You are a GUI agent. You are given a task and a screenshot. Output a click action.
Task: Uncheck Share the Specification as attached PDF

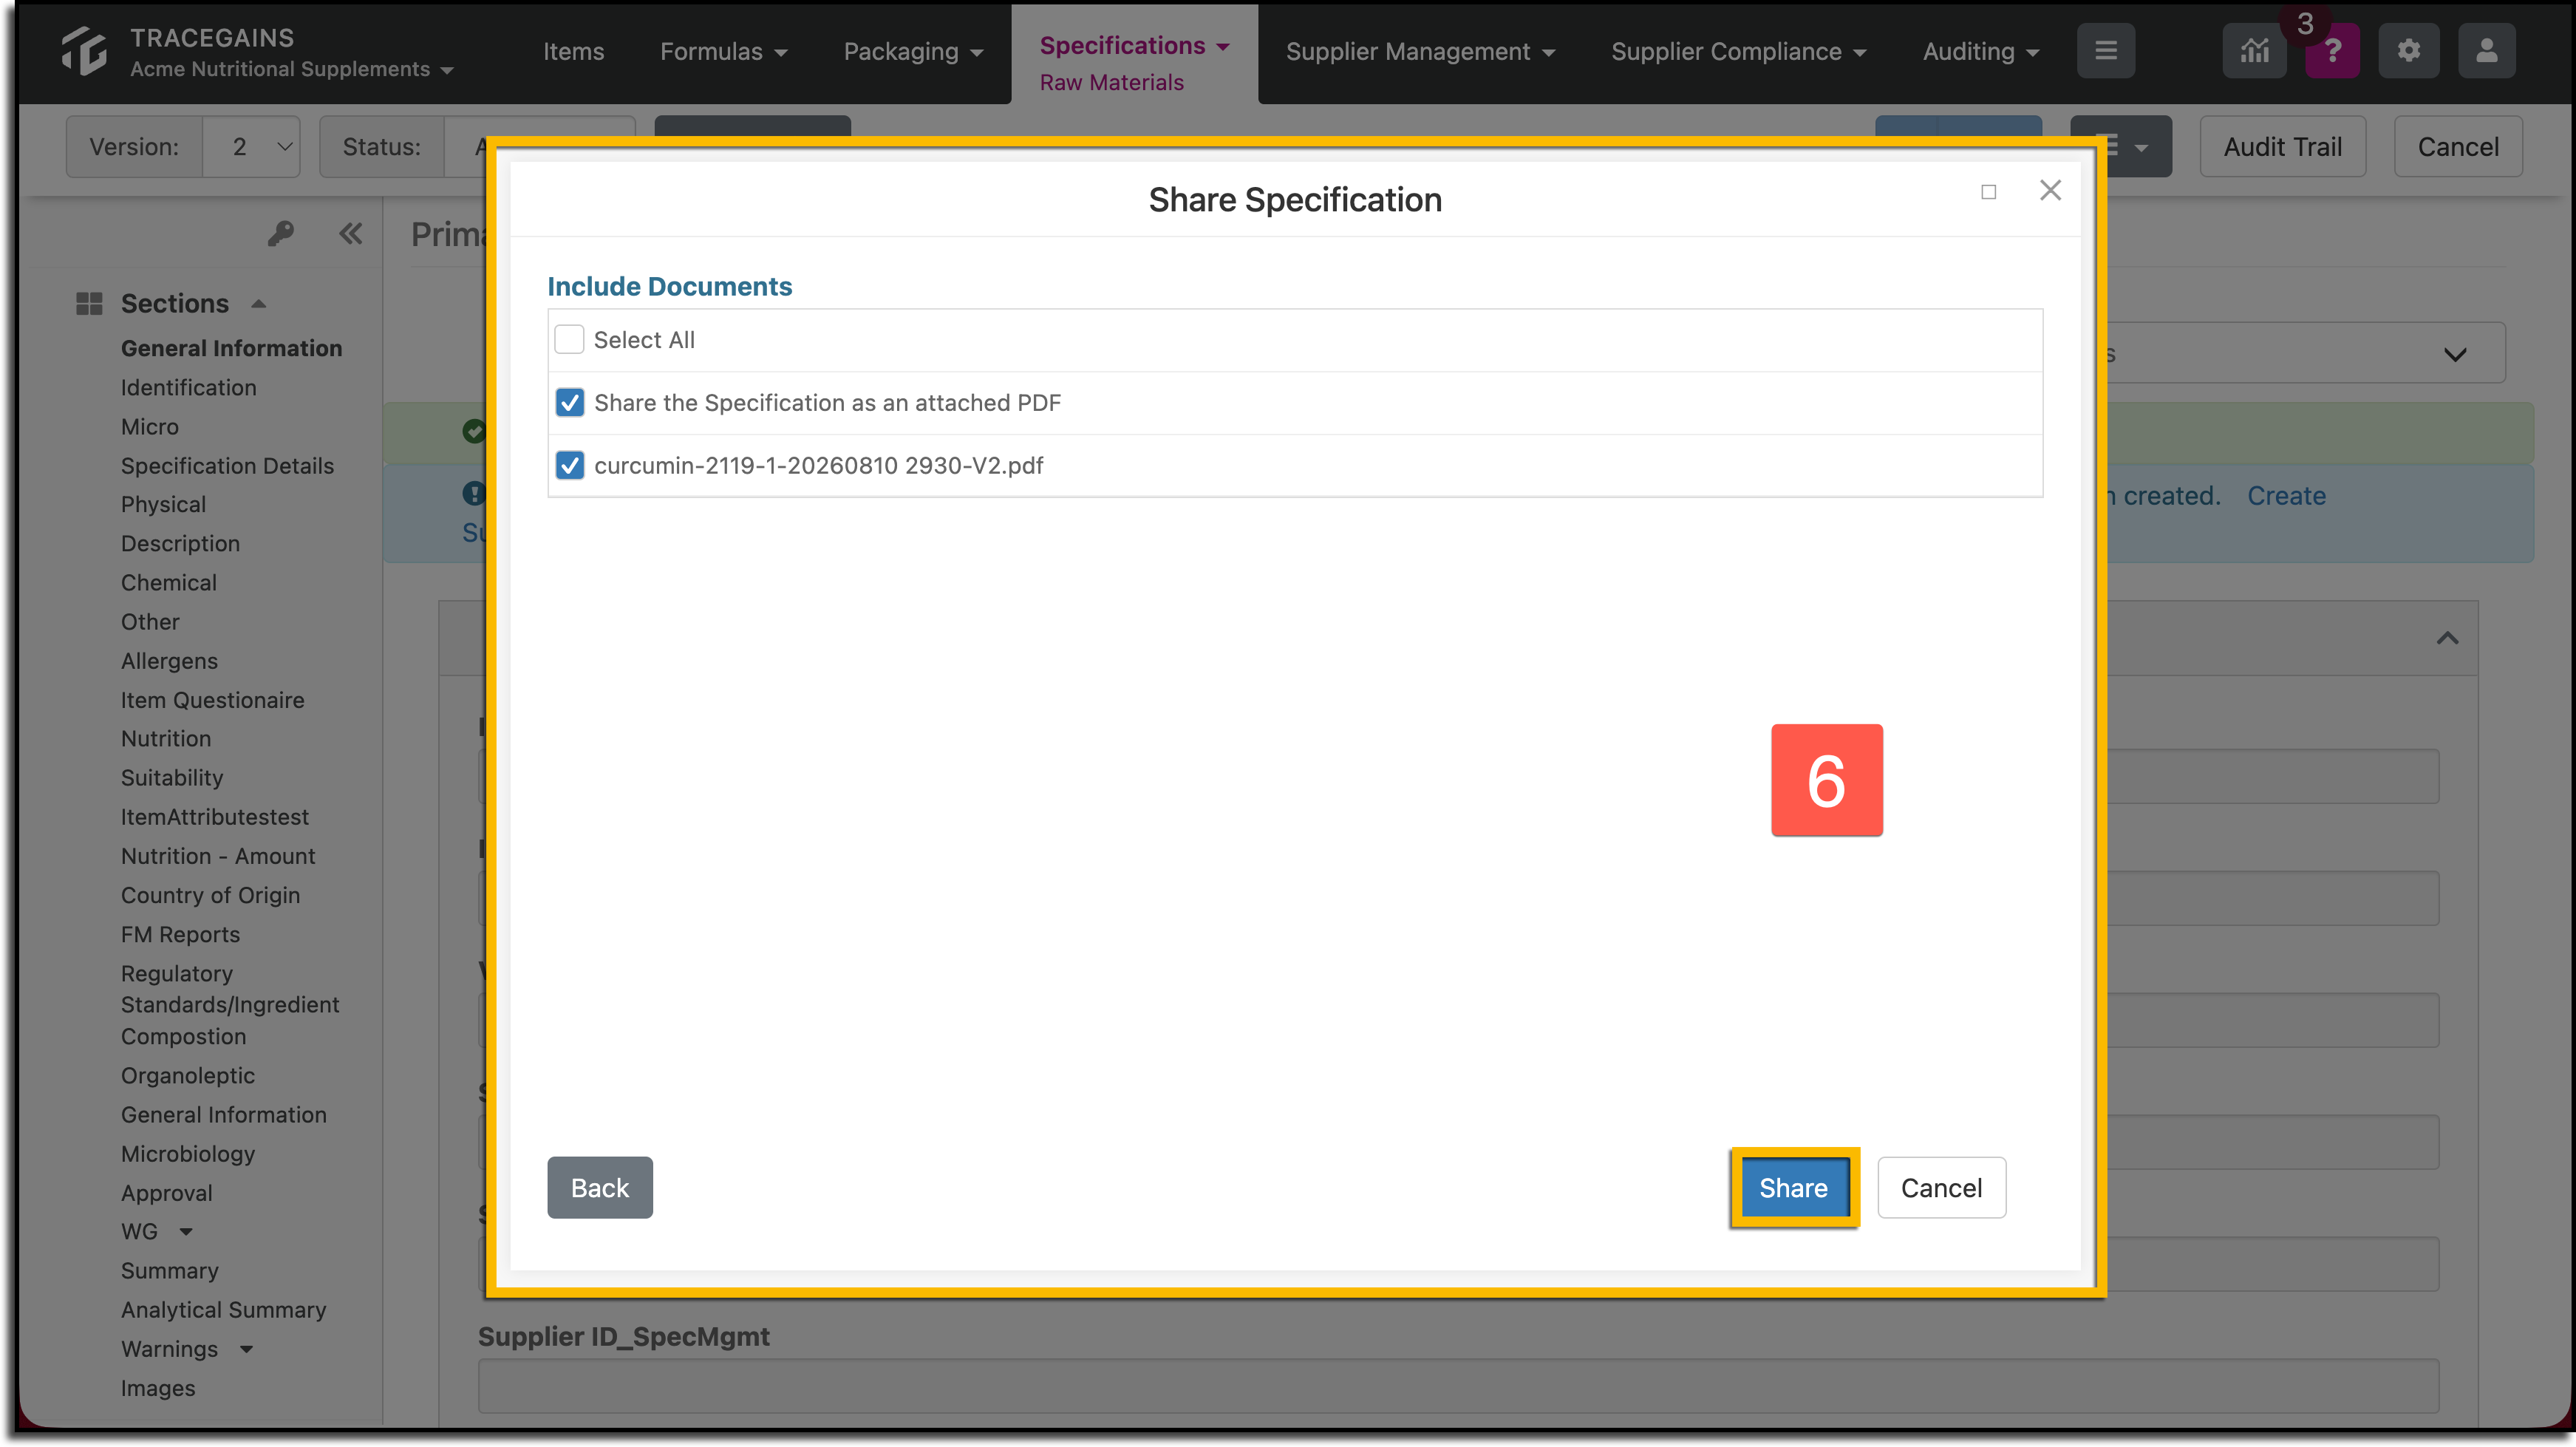(569, 403)
